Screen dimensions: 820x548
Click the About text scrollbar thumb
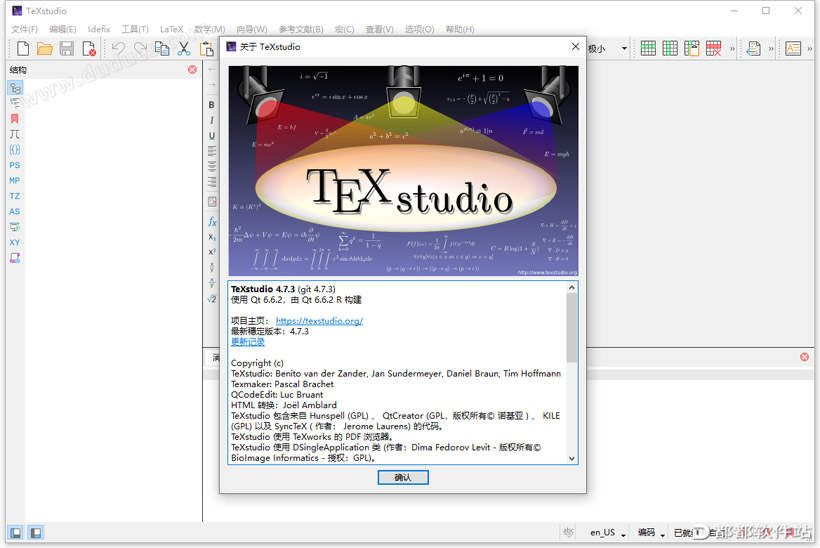pyautogui.click(x=572, y=327)
